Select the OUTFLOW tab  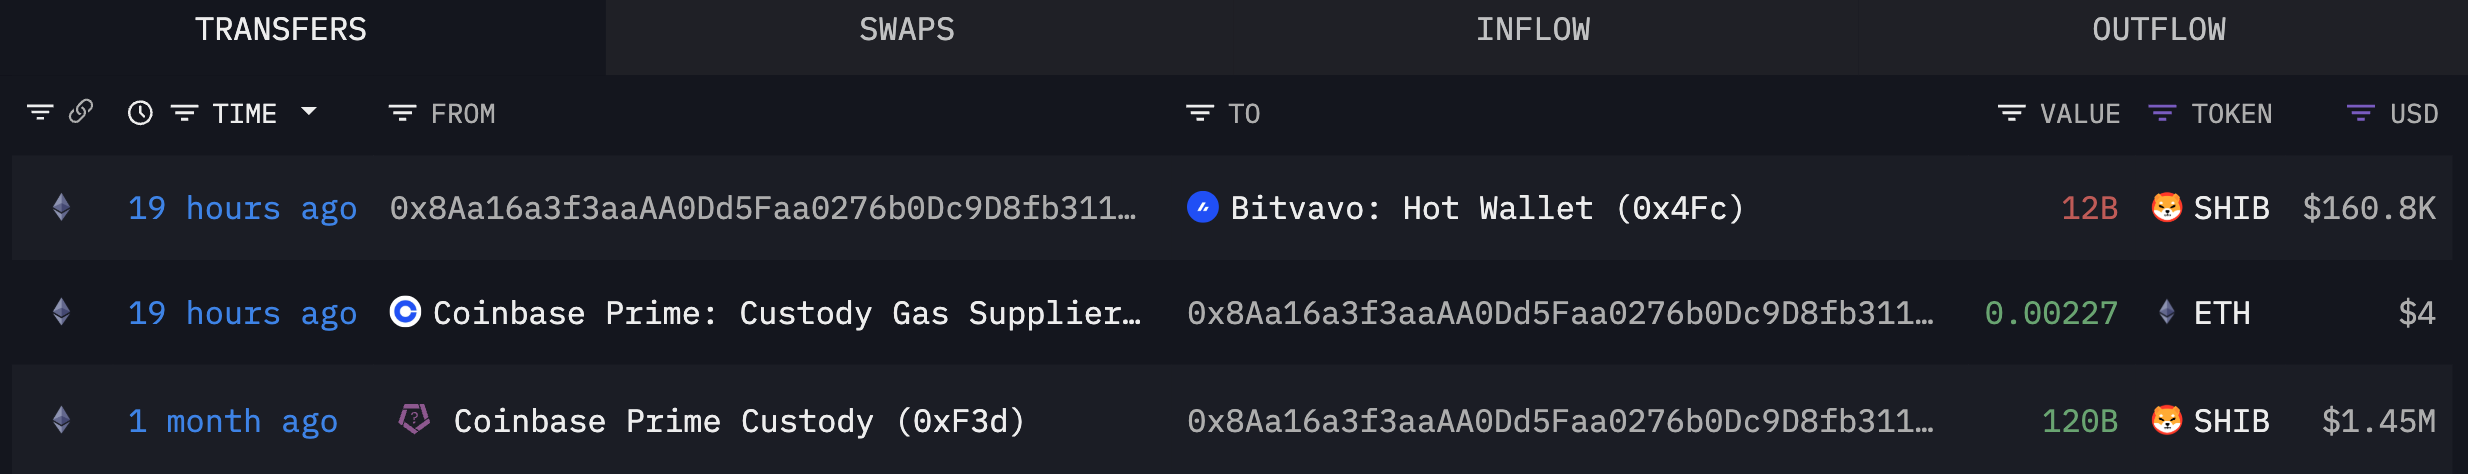point(2158,30)
